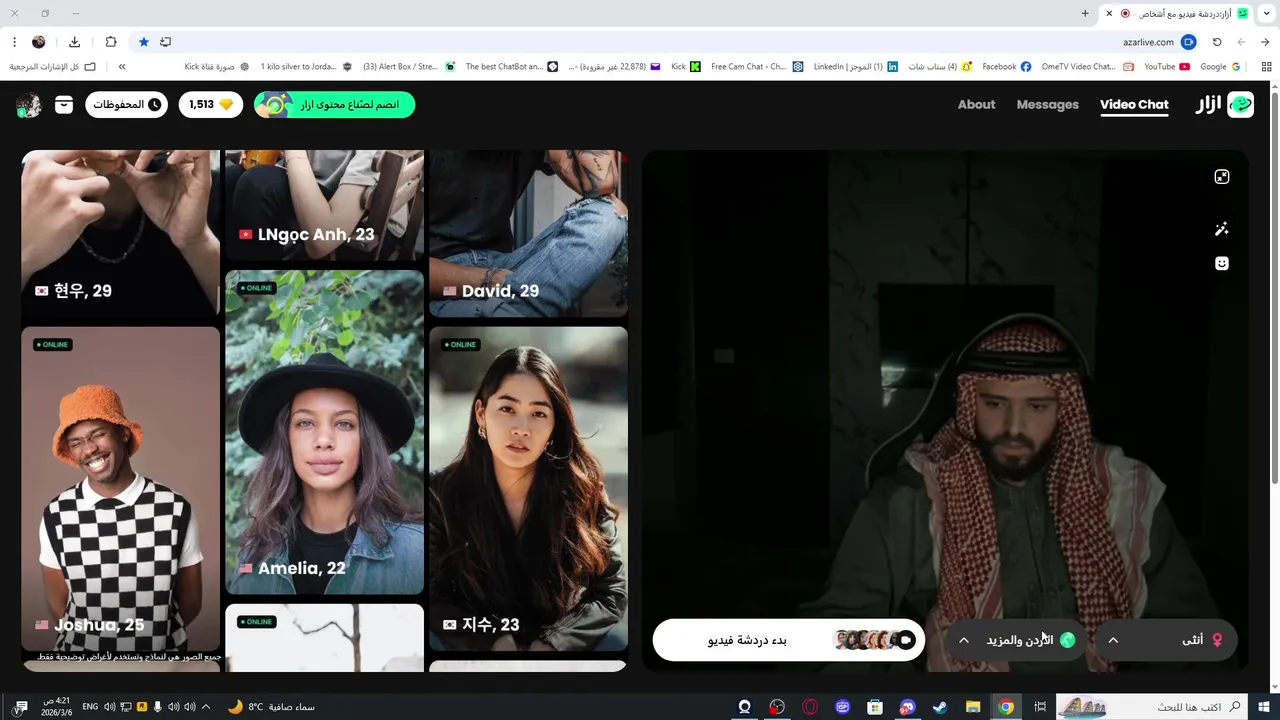Select Amelia, 22 profile card
Viewport: 1280px width, 720px height.
[325, 432]
